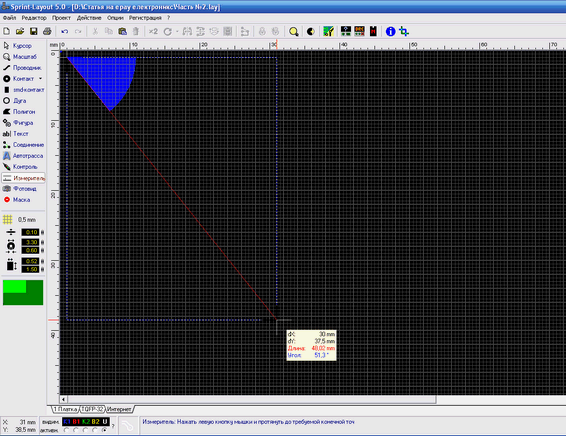Activate the Автотрасса autoroute tool

click(23, 156)
